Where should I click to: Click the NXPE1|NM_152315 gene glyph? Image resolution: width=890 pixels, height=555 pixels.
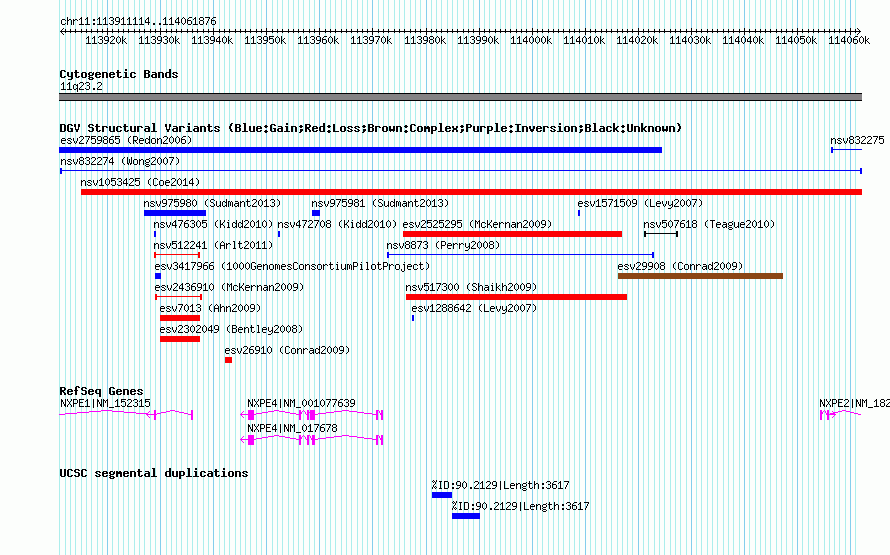pyautogui.click(x=126, y=415)
